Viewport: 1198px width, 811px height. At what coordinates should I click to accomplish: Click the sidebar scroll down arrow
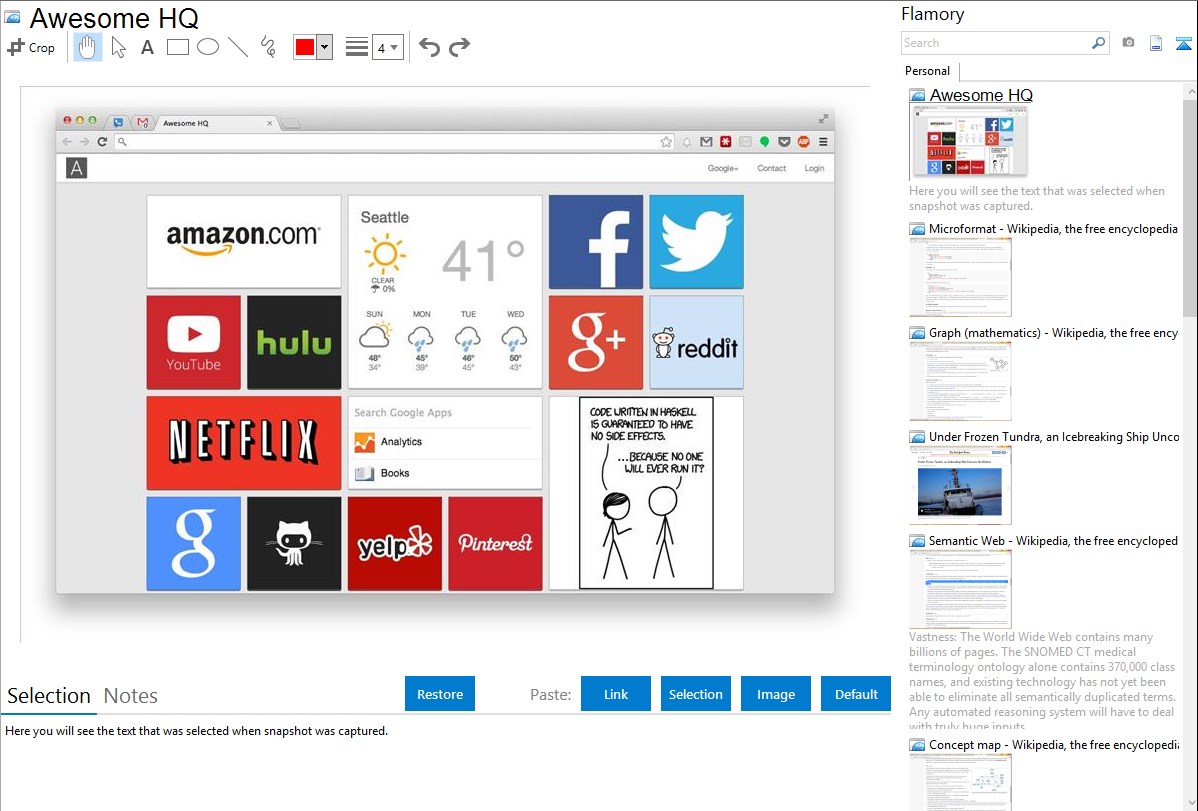[x=1191, y=803]
